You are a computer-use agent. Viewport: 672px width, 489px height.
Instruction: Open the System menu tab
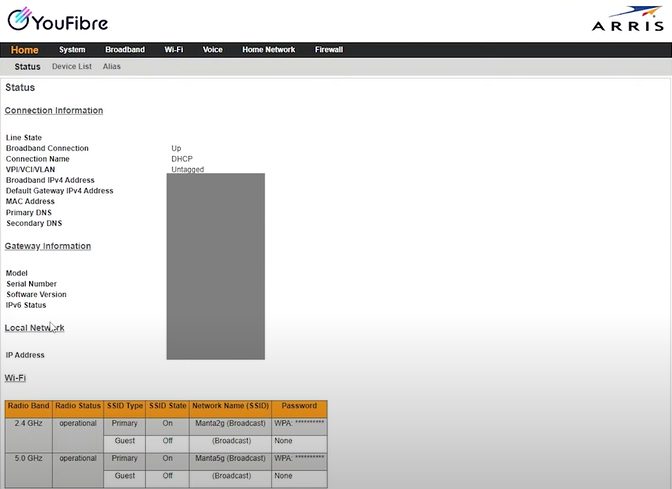[x=72, y=50]
